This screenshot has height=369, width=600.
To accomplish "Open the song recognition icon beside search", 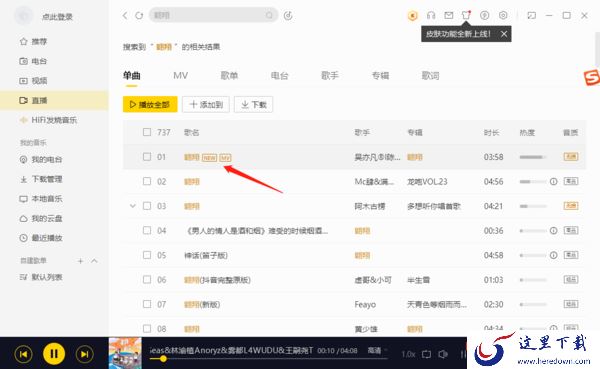I will tap(288, 16).
